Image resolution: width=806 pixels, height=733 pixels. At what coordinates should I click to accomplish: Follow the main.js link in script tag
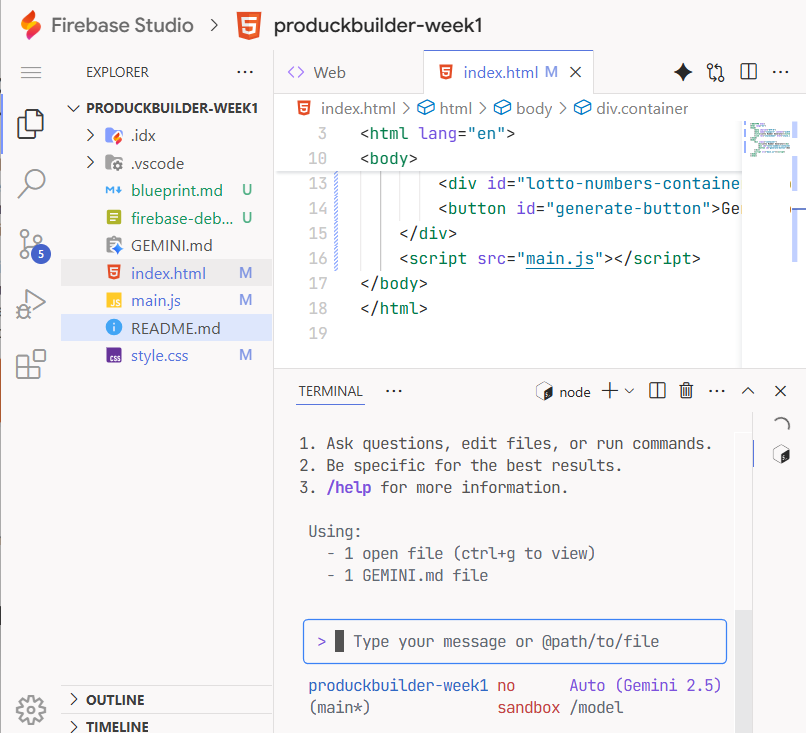(x=560, y=259)
